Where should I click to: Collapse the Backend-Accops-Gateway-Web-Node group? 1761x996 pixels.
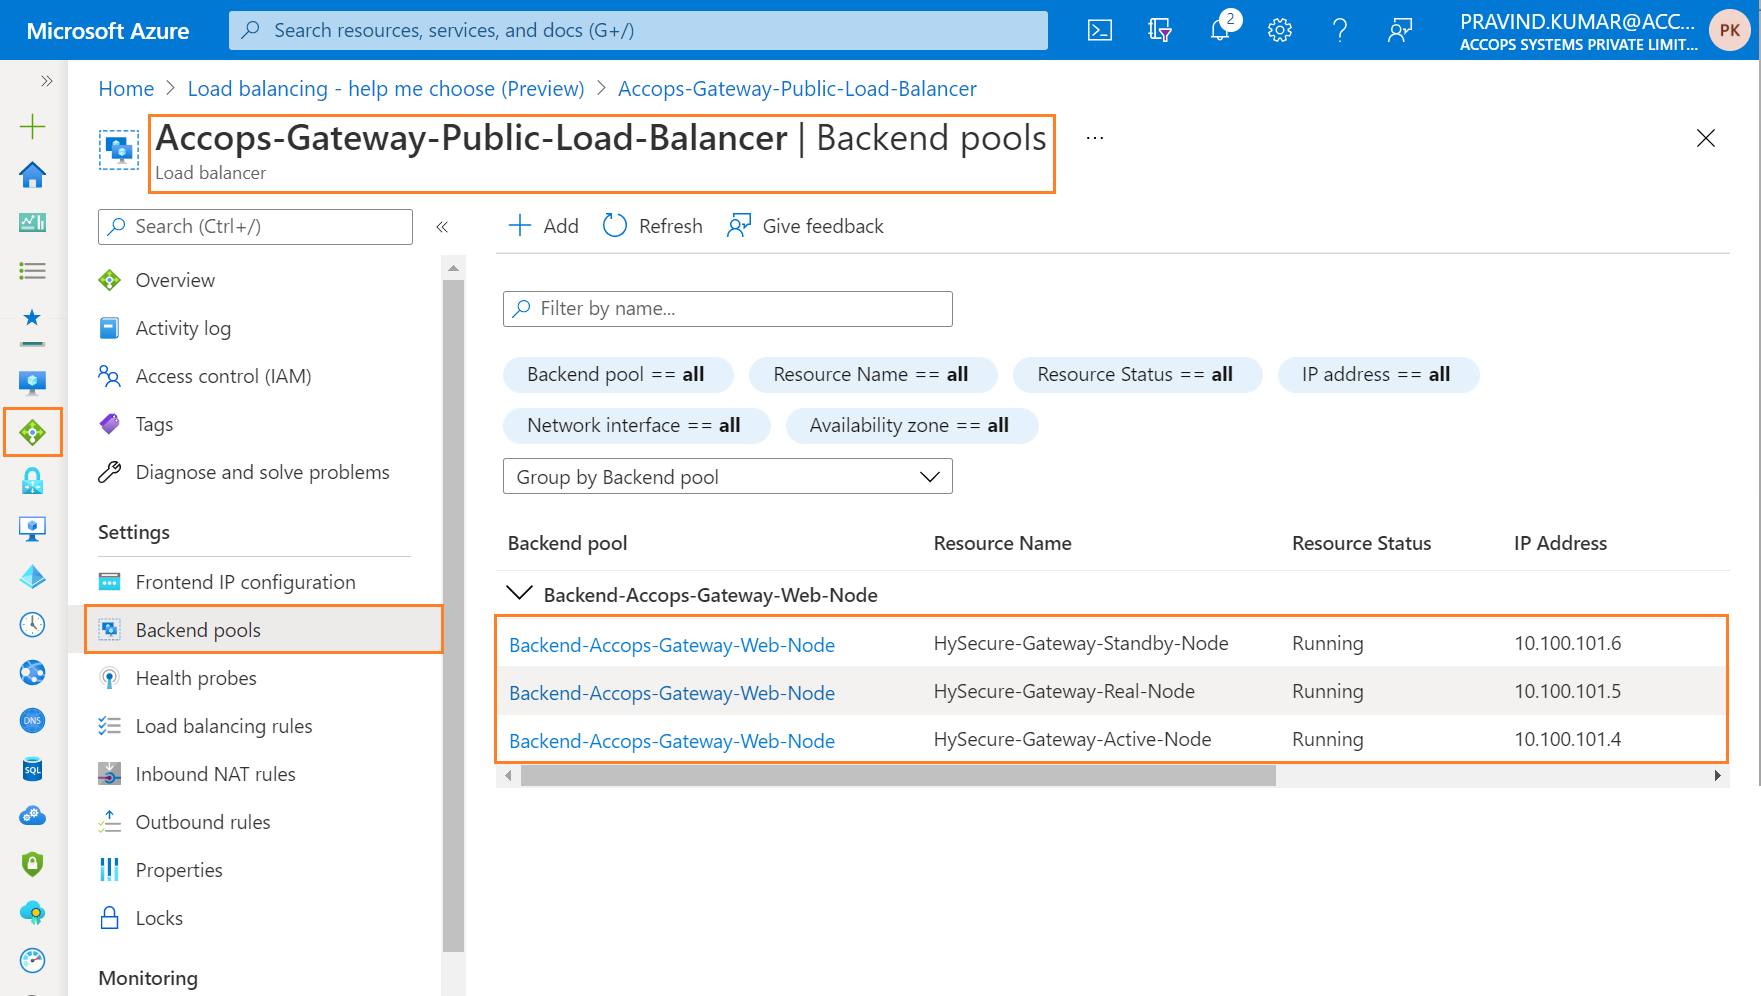[519, 594]
